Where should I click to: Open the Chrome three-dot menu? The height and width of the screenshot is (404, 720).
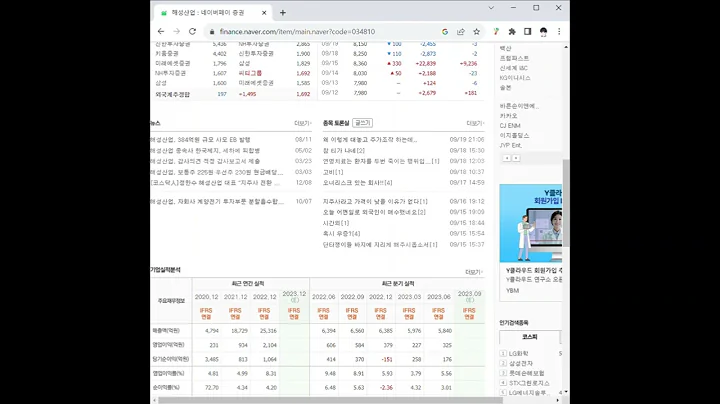(x=559, y=32)
